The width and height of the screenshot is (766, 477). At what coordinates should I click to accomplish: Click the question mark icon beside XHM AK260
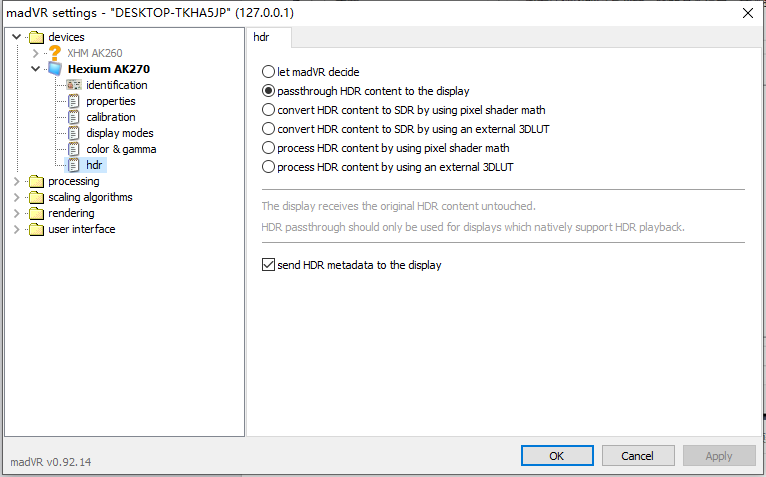click(x=55, y=53)
